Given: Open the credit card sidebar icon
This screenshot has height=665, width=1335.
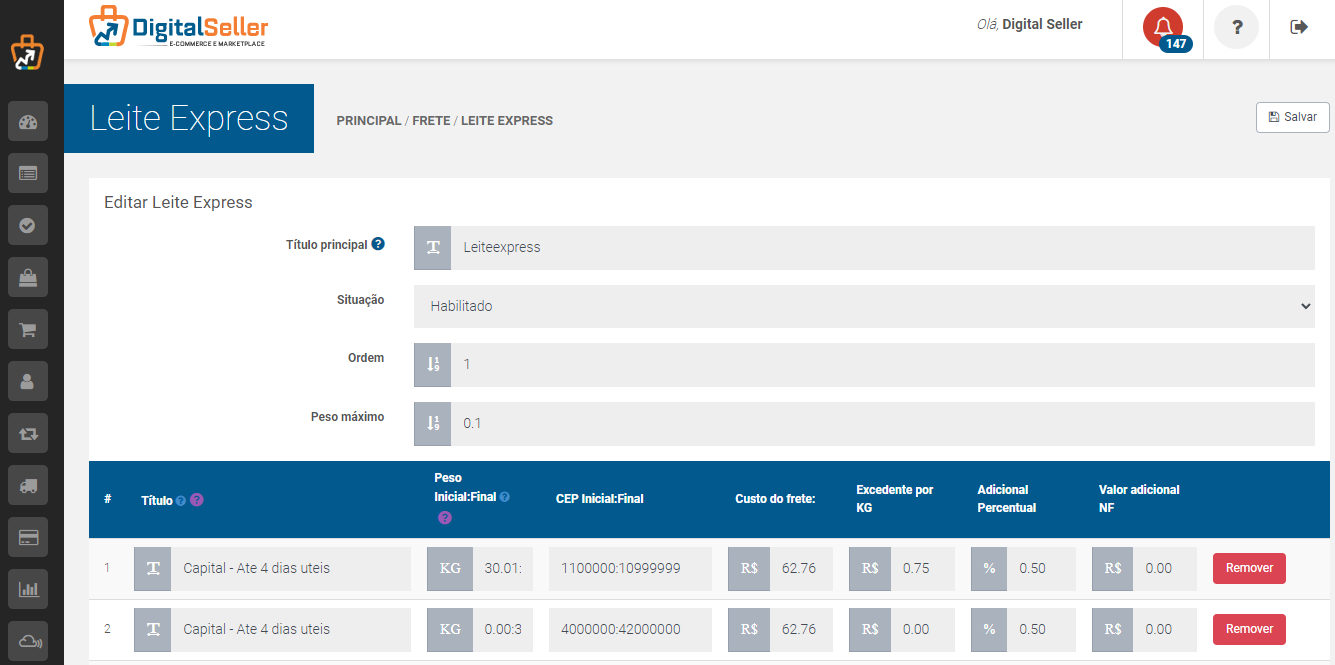Looking at the screenshot, I should 28,537.
